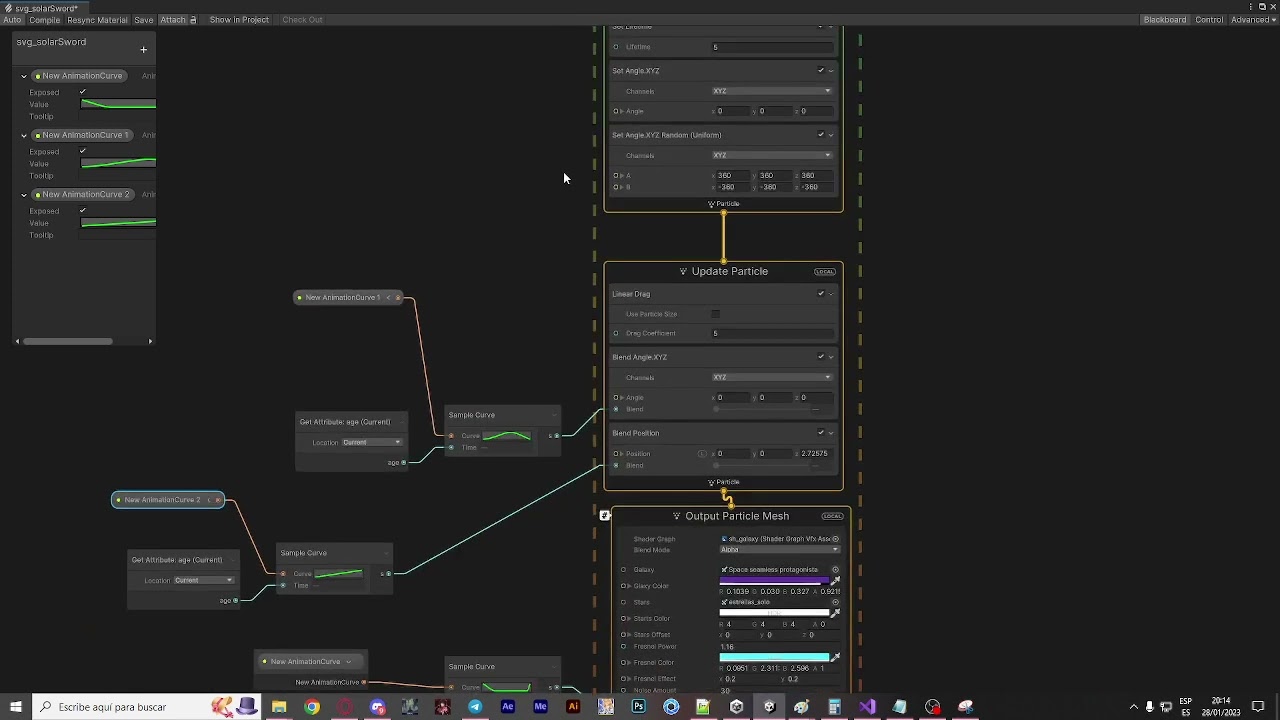Disable the Blend Position block checkbox
Image resolution: width=1280 pixels, height=720 pixels.
point(821,433)
